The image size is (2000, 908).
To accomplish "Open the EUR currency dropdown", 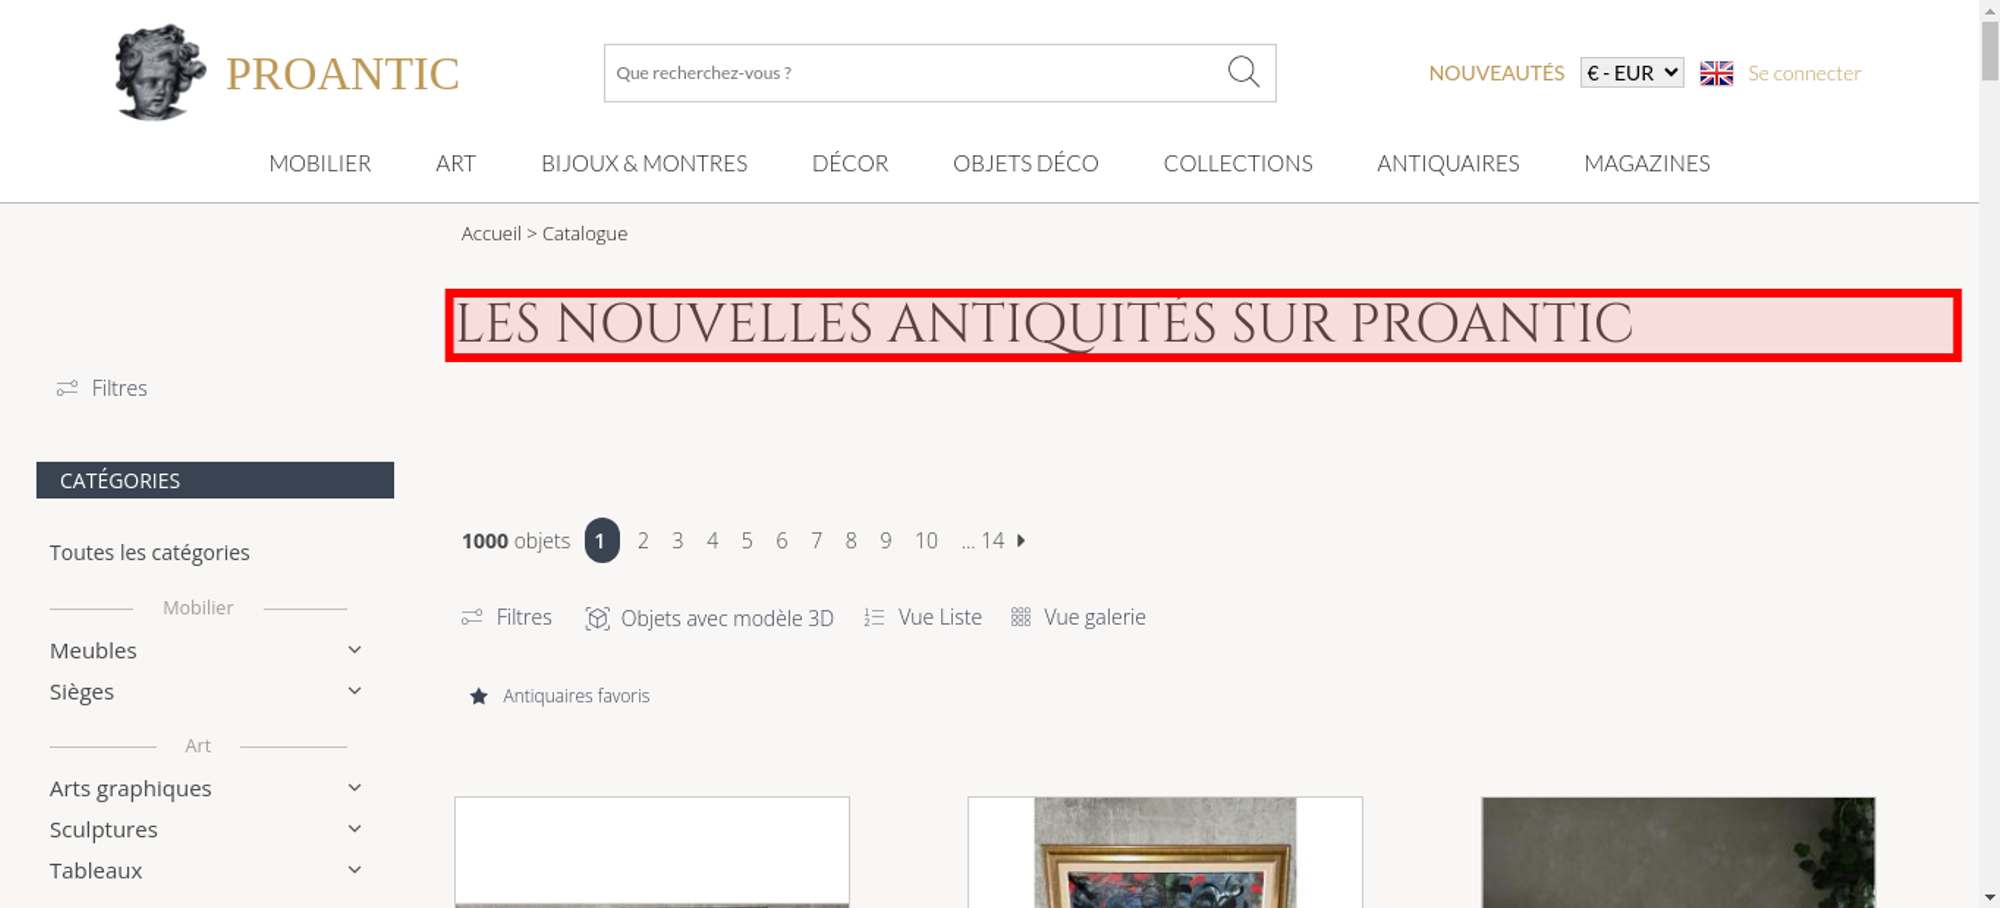I will (x=1632, y=73).
